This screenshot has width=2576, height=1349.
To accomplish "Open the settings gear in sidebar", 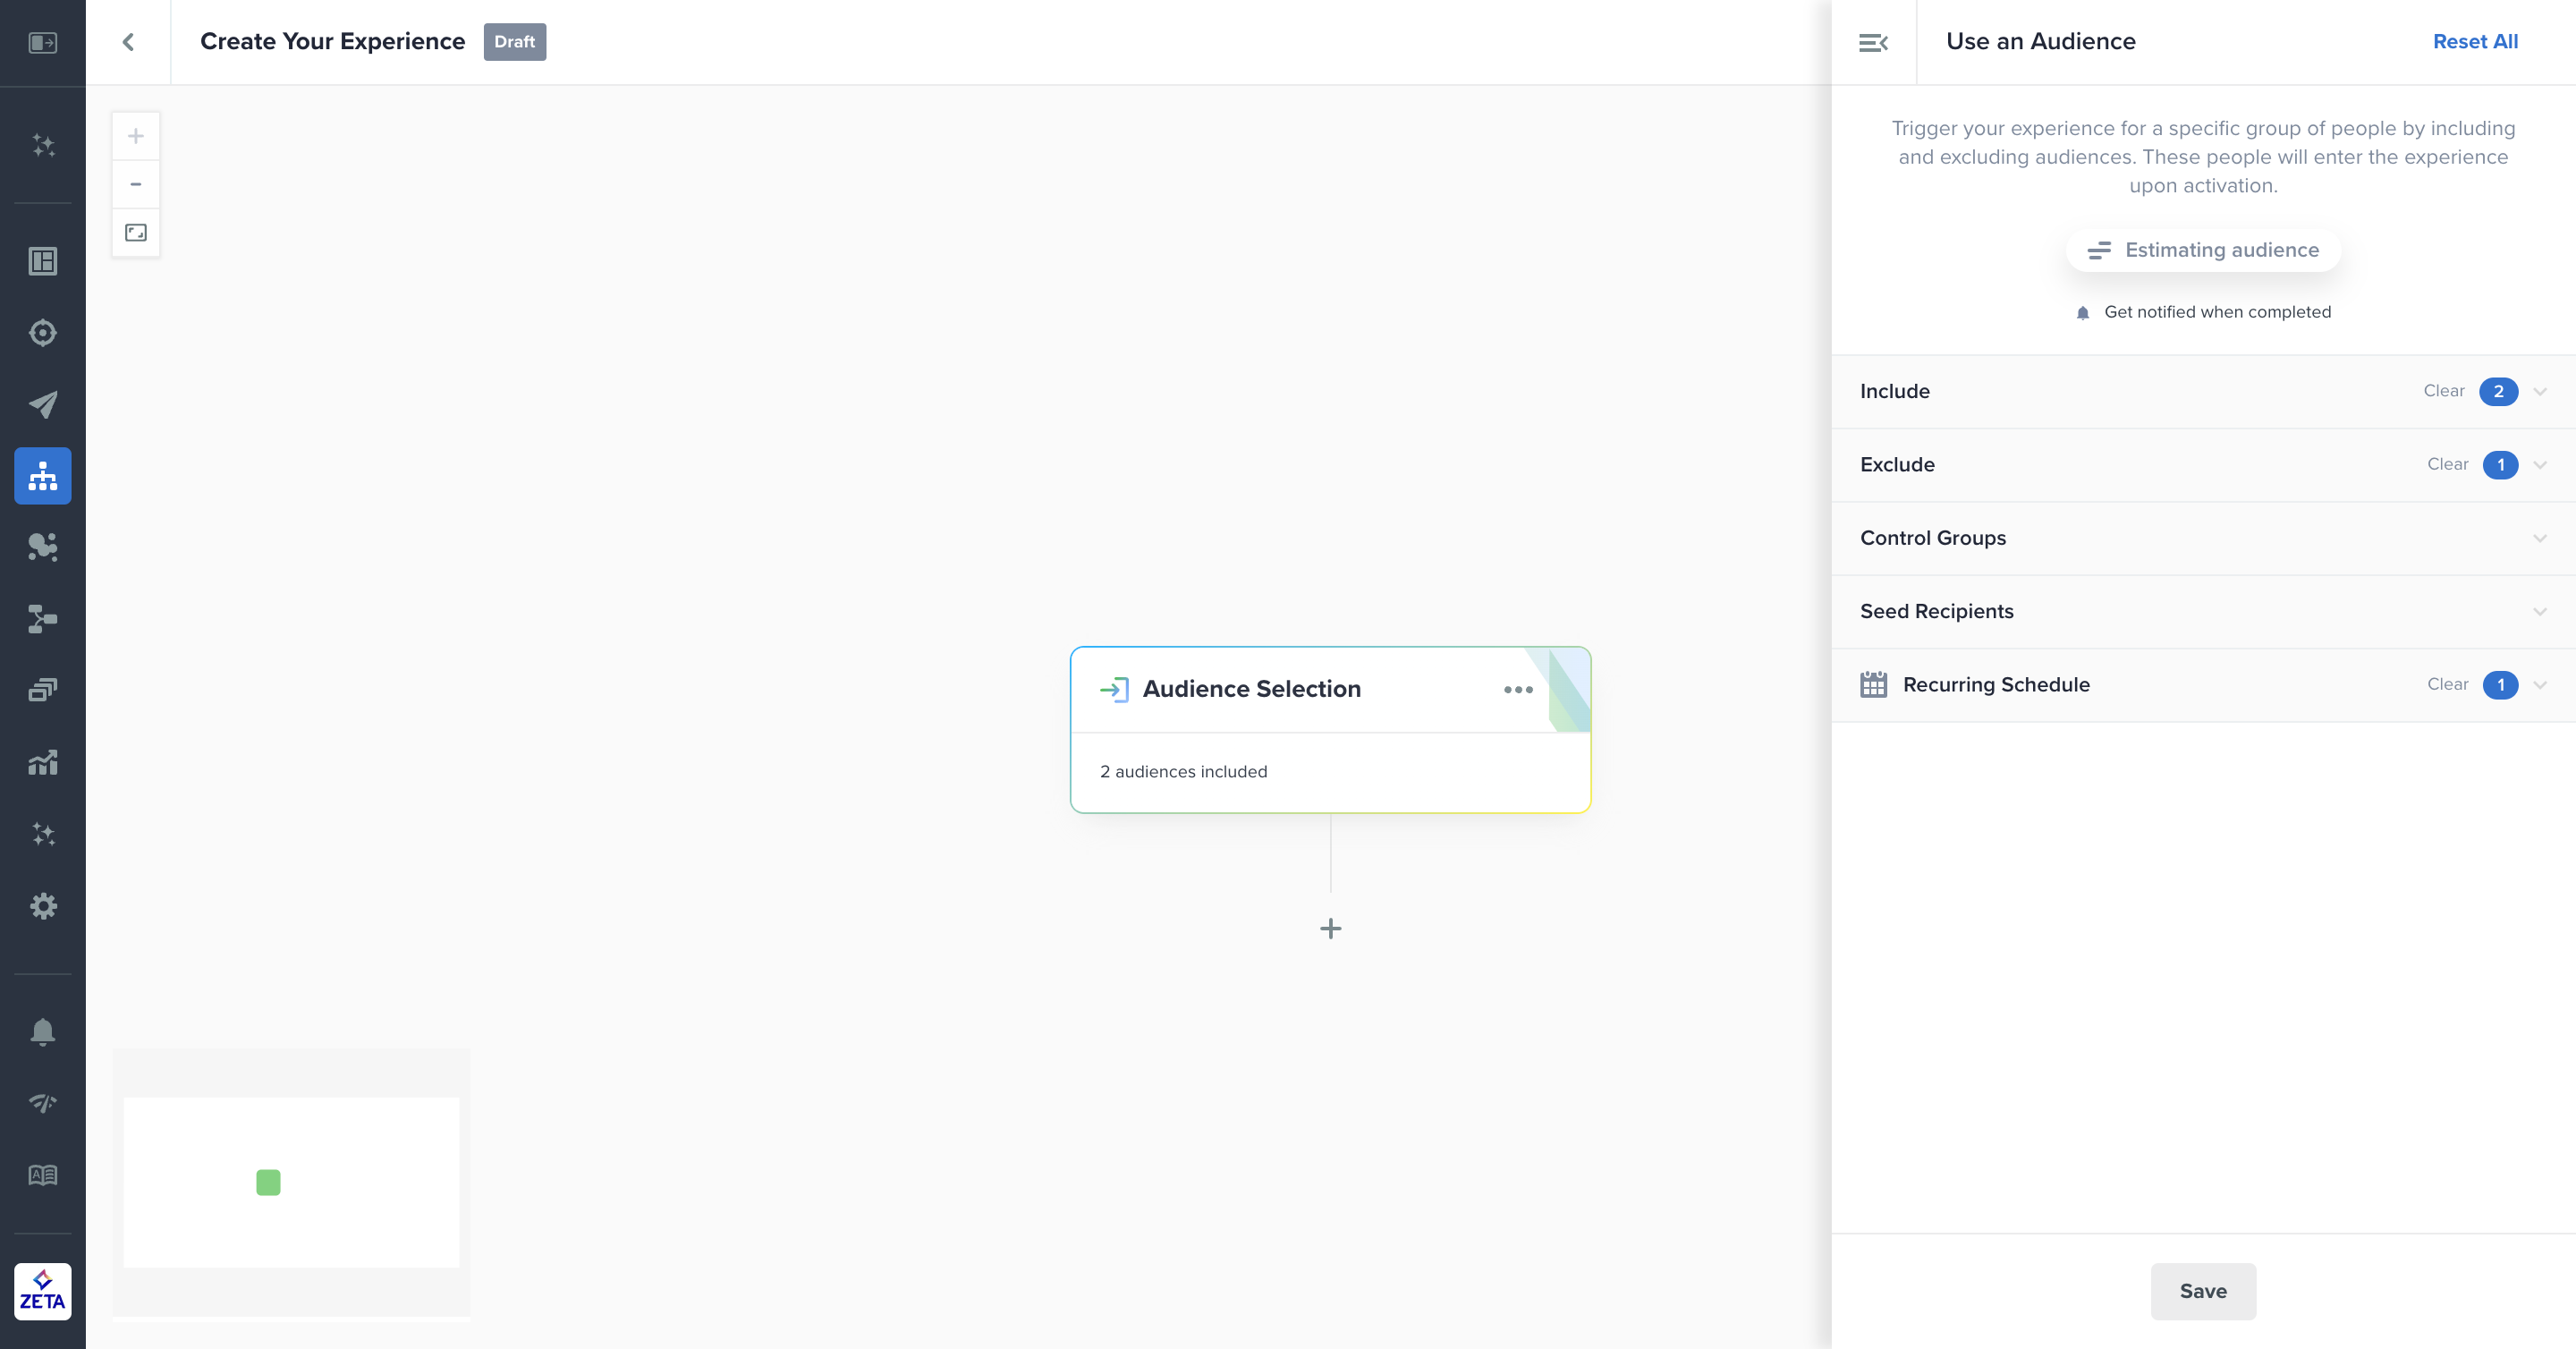I will (43, 906).
